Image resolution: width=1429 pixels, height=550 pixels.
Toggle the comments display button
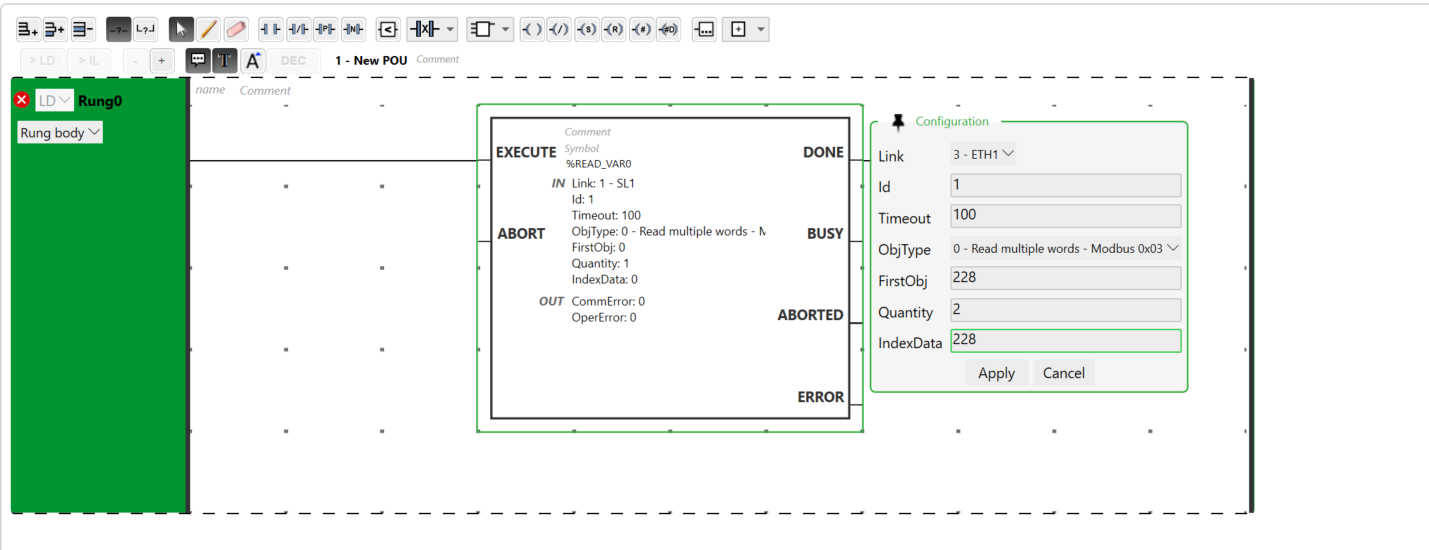198,60
